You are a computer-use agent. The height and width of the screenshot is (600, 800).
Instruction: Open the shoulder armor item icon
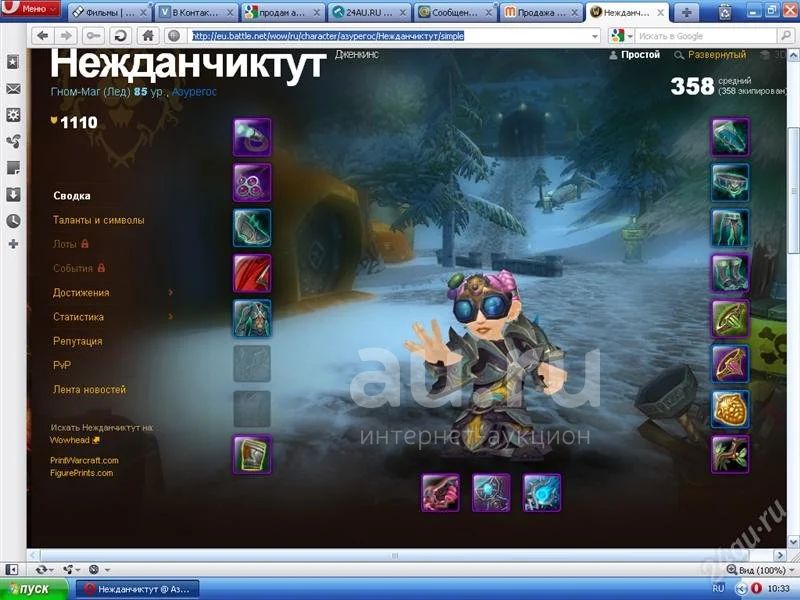tap(252, 228)
